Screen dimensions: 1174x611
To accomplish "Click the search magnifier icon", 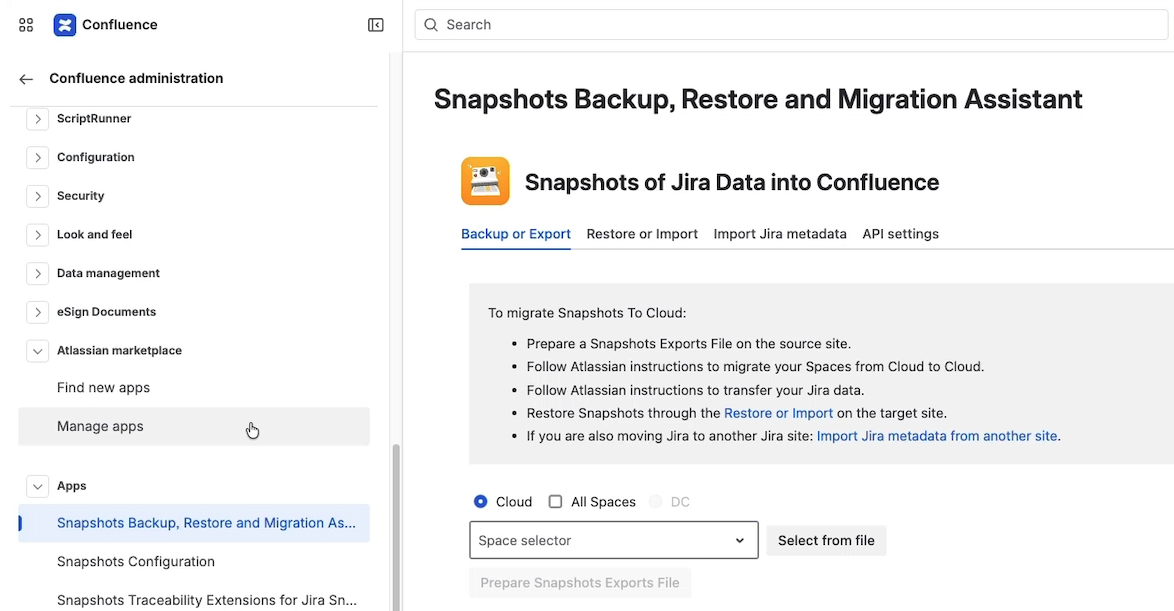I will coord(431,25).
